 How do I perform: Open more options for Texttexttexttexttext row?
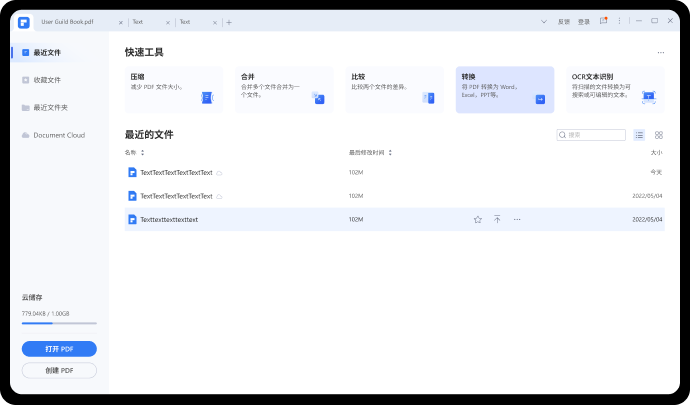point(517,219)
